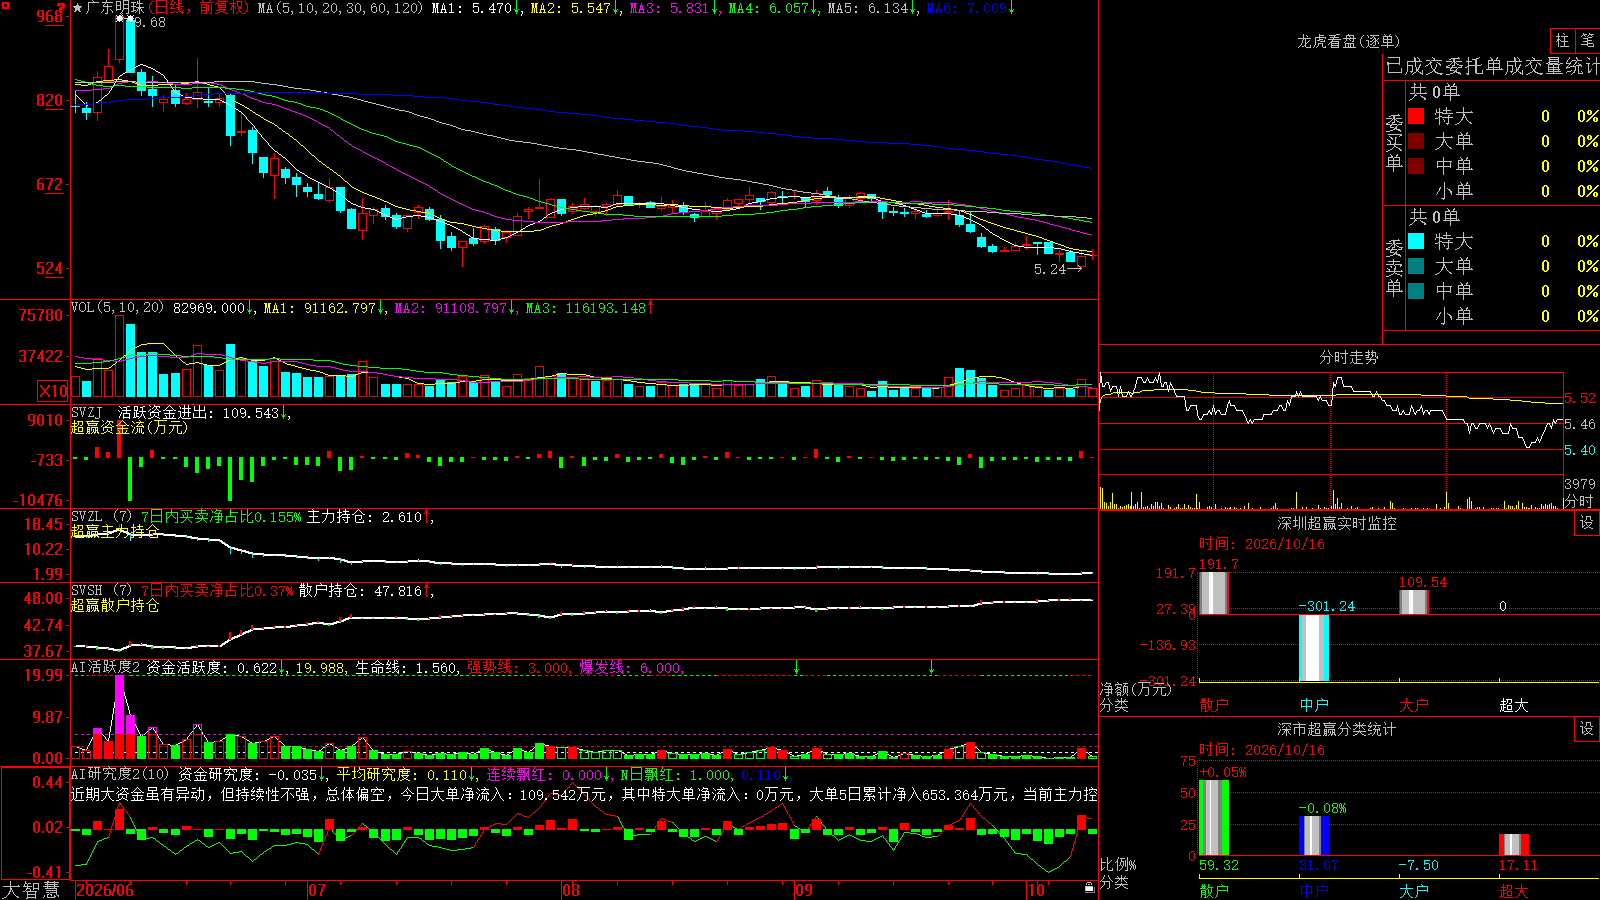Click the 大户 bar showing 109.54
This screenshot has width=1600, height=900.
(1414, 602)
